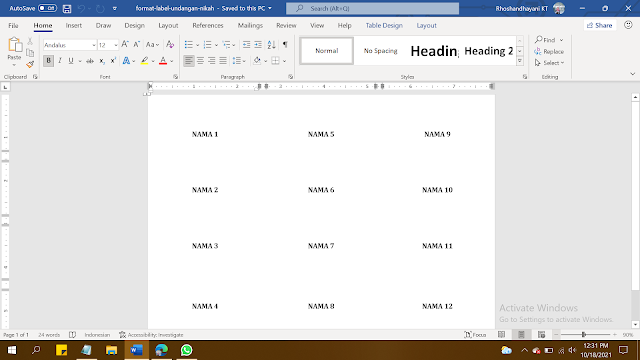The height and width of the screenshot is (360, 640).
Task: Switch to Web Layout view
Action: click(x=542, y=335)
